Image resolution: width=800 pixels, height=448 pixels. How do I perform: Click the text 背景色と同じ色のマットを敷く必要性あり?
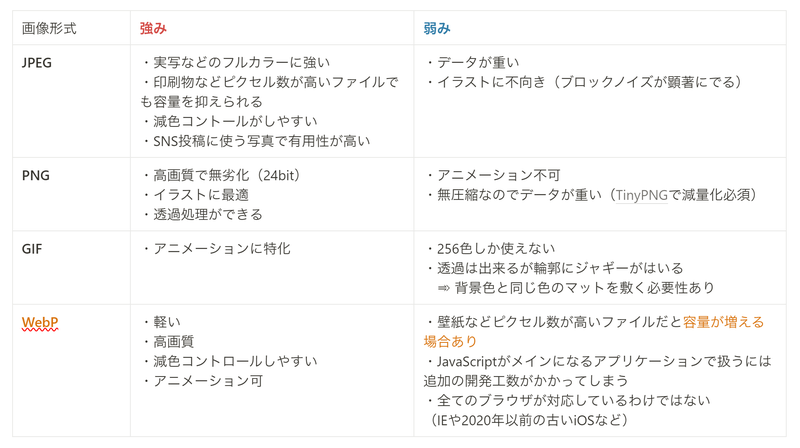click(583, 288)
